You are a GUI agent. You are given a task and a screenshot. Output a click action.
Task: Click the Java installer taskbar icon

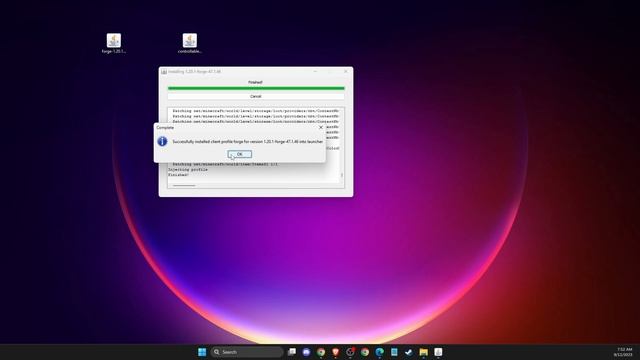(438, 352)
